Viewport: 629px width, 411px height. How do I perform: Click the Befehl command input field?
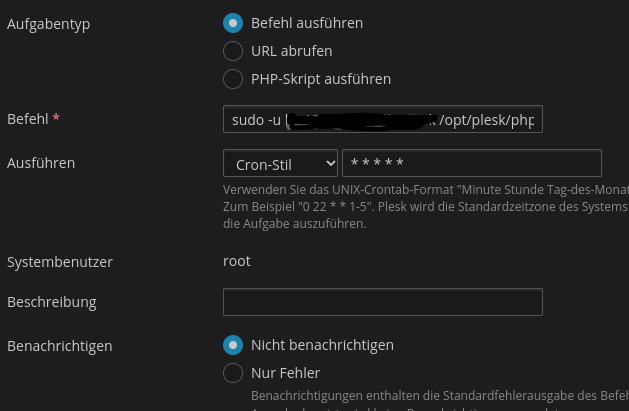[x=382, y=120]
